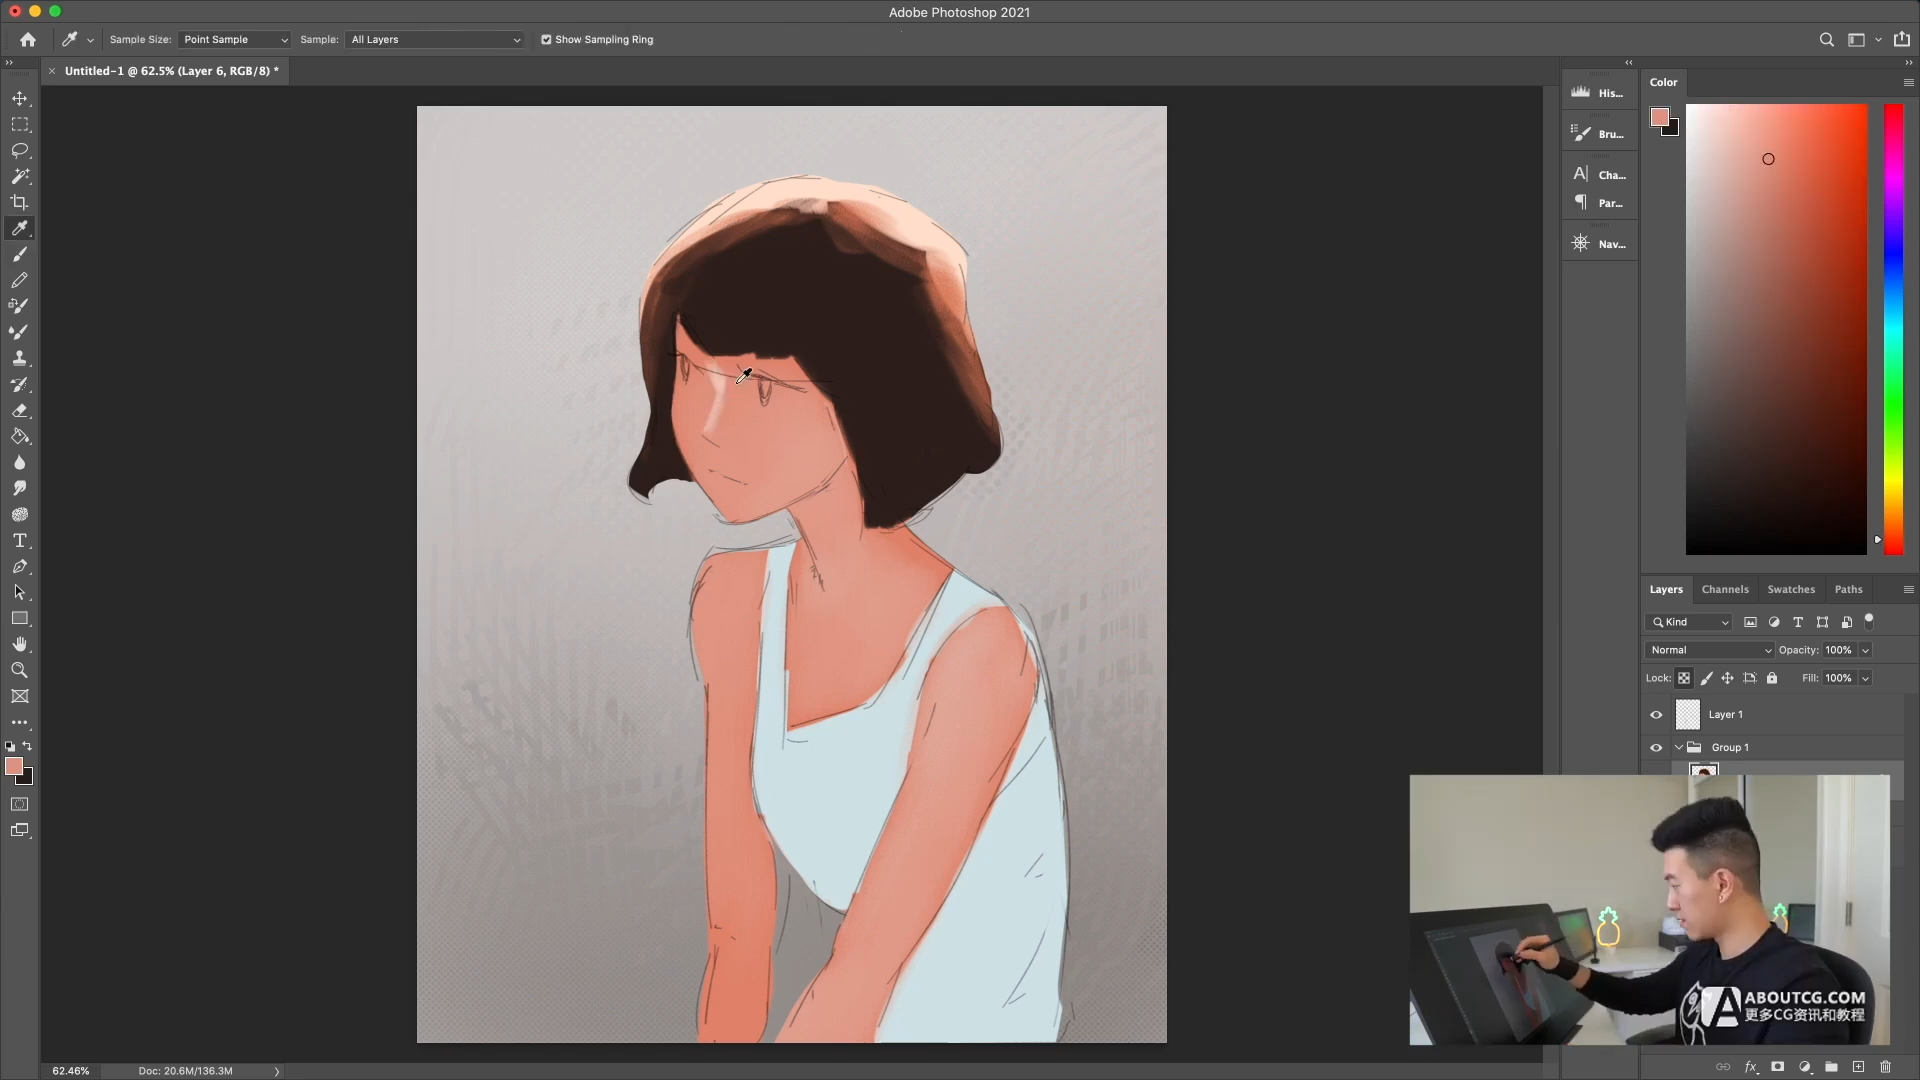Hide Layer 1 visibility eye
Viewport: 1920px width, 1080px height.
click(1656, 714)
